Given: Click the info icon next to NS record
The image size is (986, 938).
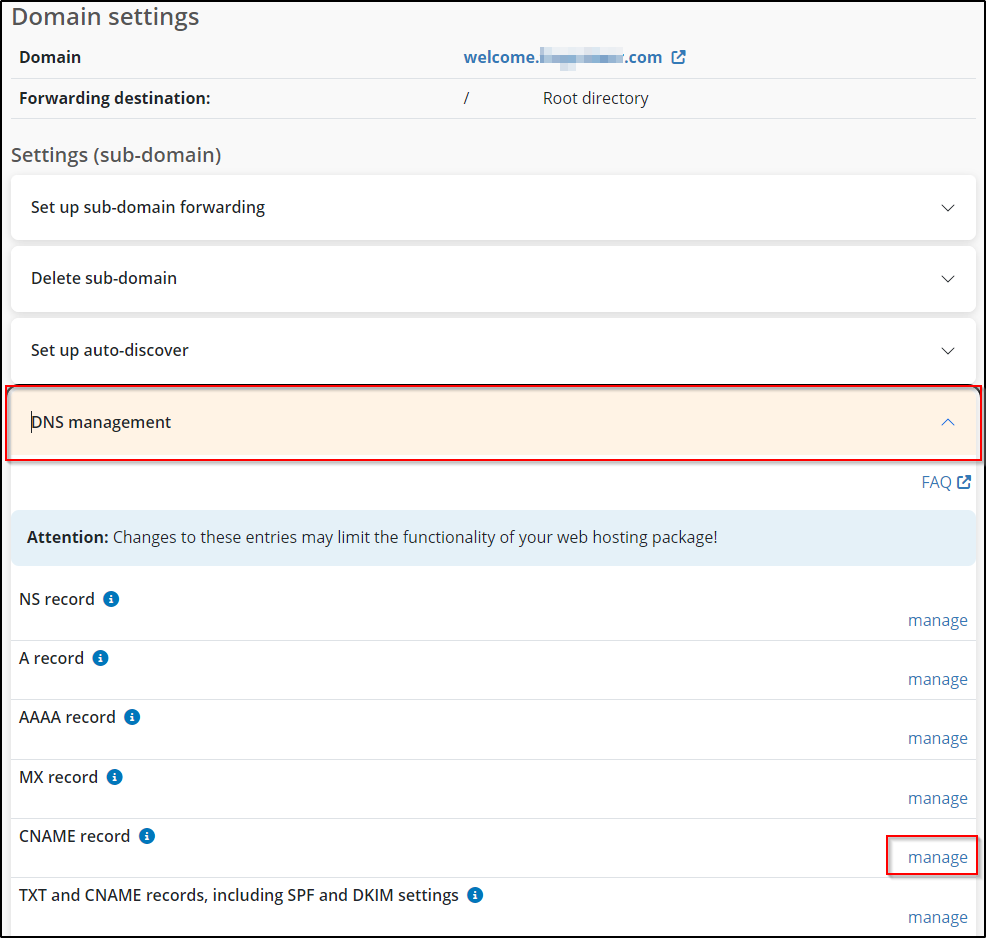Looking at the screenshot, I should click(111, 599).
